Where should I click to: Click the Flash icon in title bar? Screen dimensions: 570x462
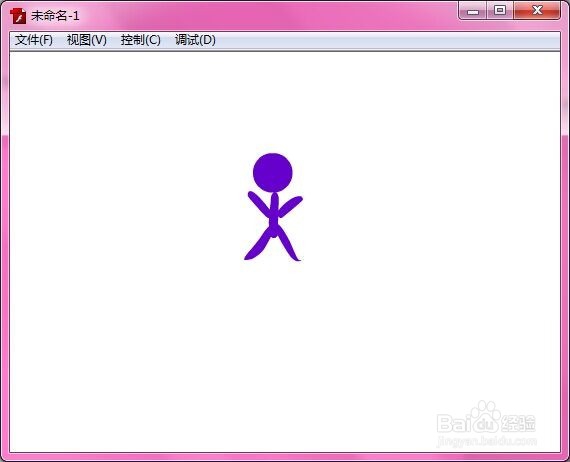(x=18, y=16)
